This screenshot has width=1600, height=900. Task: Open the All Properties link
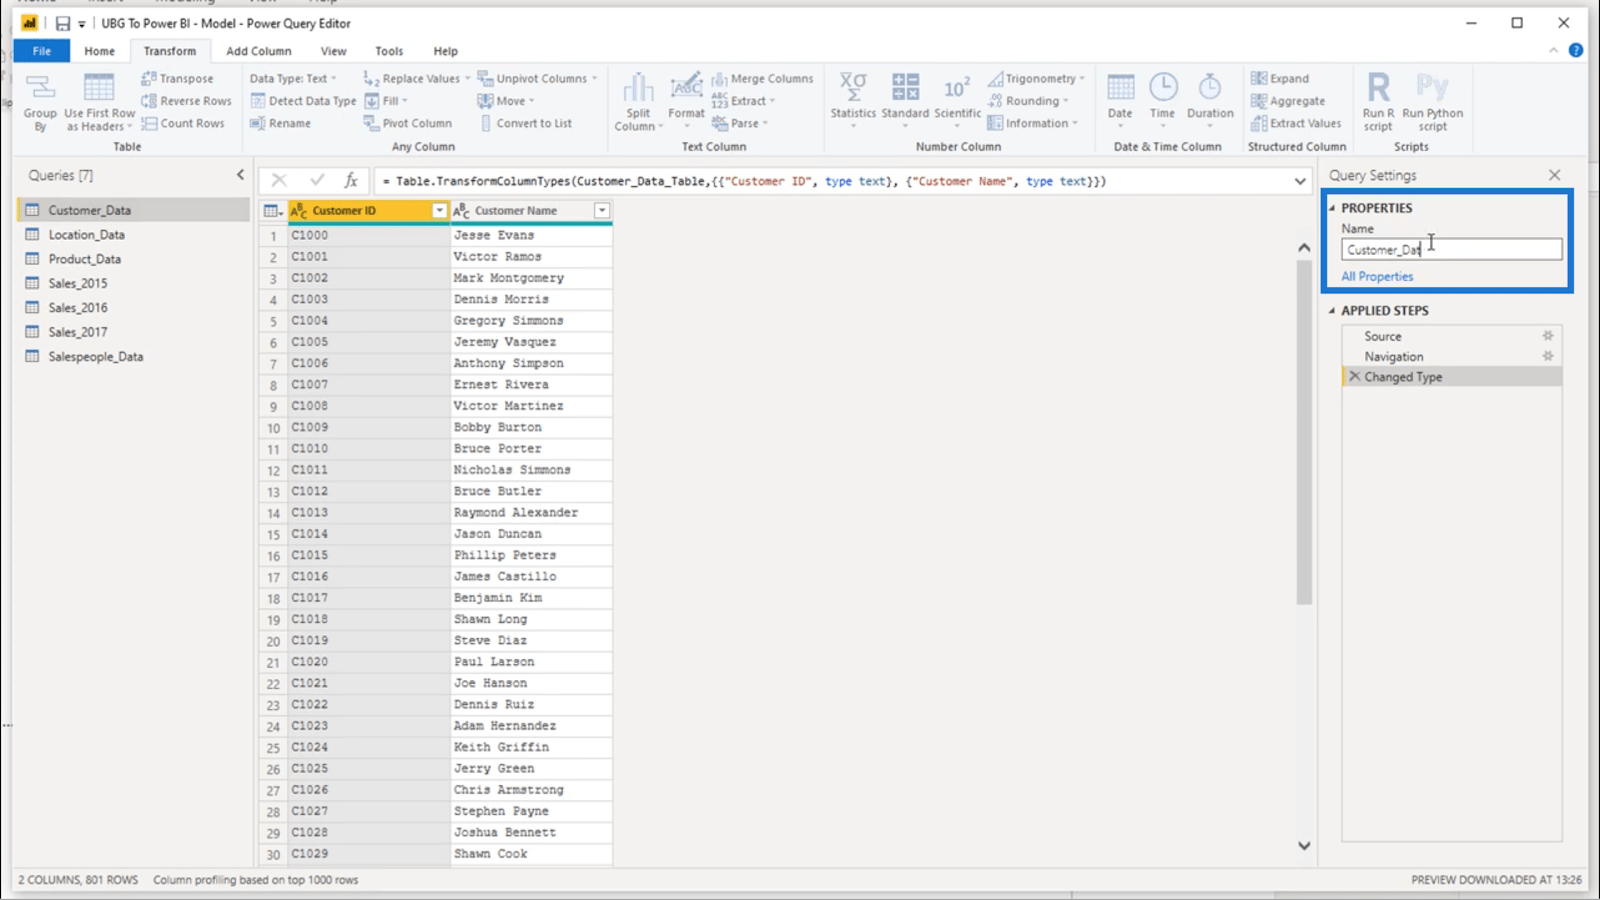tap(1377, 276)
